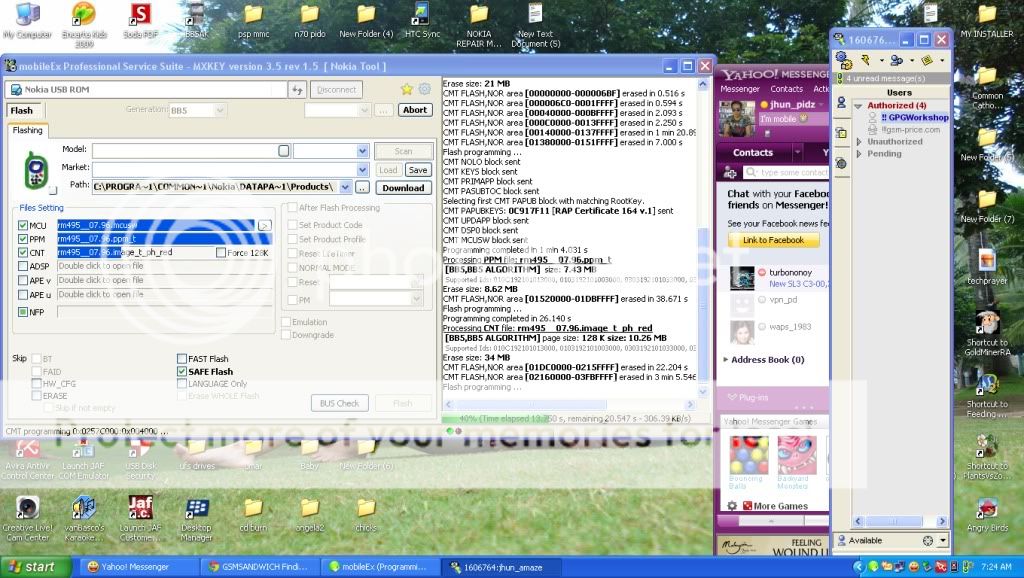This screenshot has width=1024, height=578.
Task: Launch HTC Sync from desktop
Action: [x=422, y=15]
